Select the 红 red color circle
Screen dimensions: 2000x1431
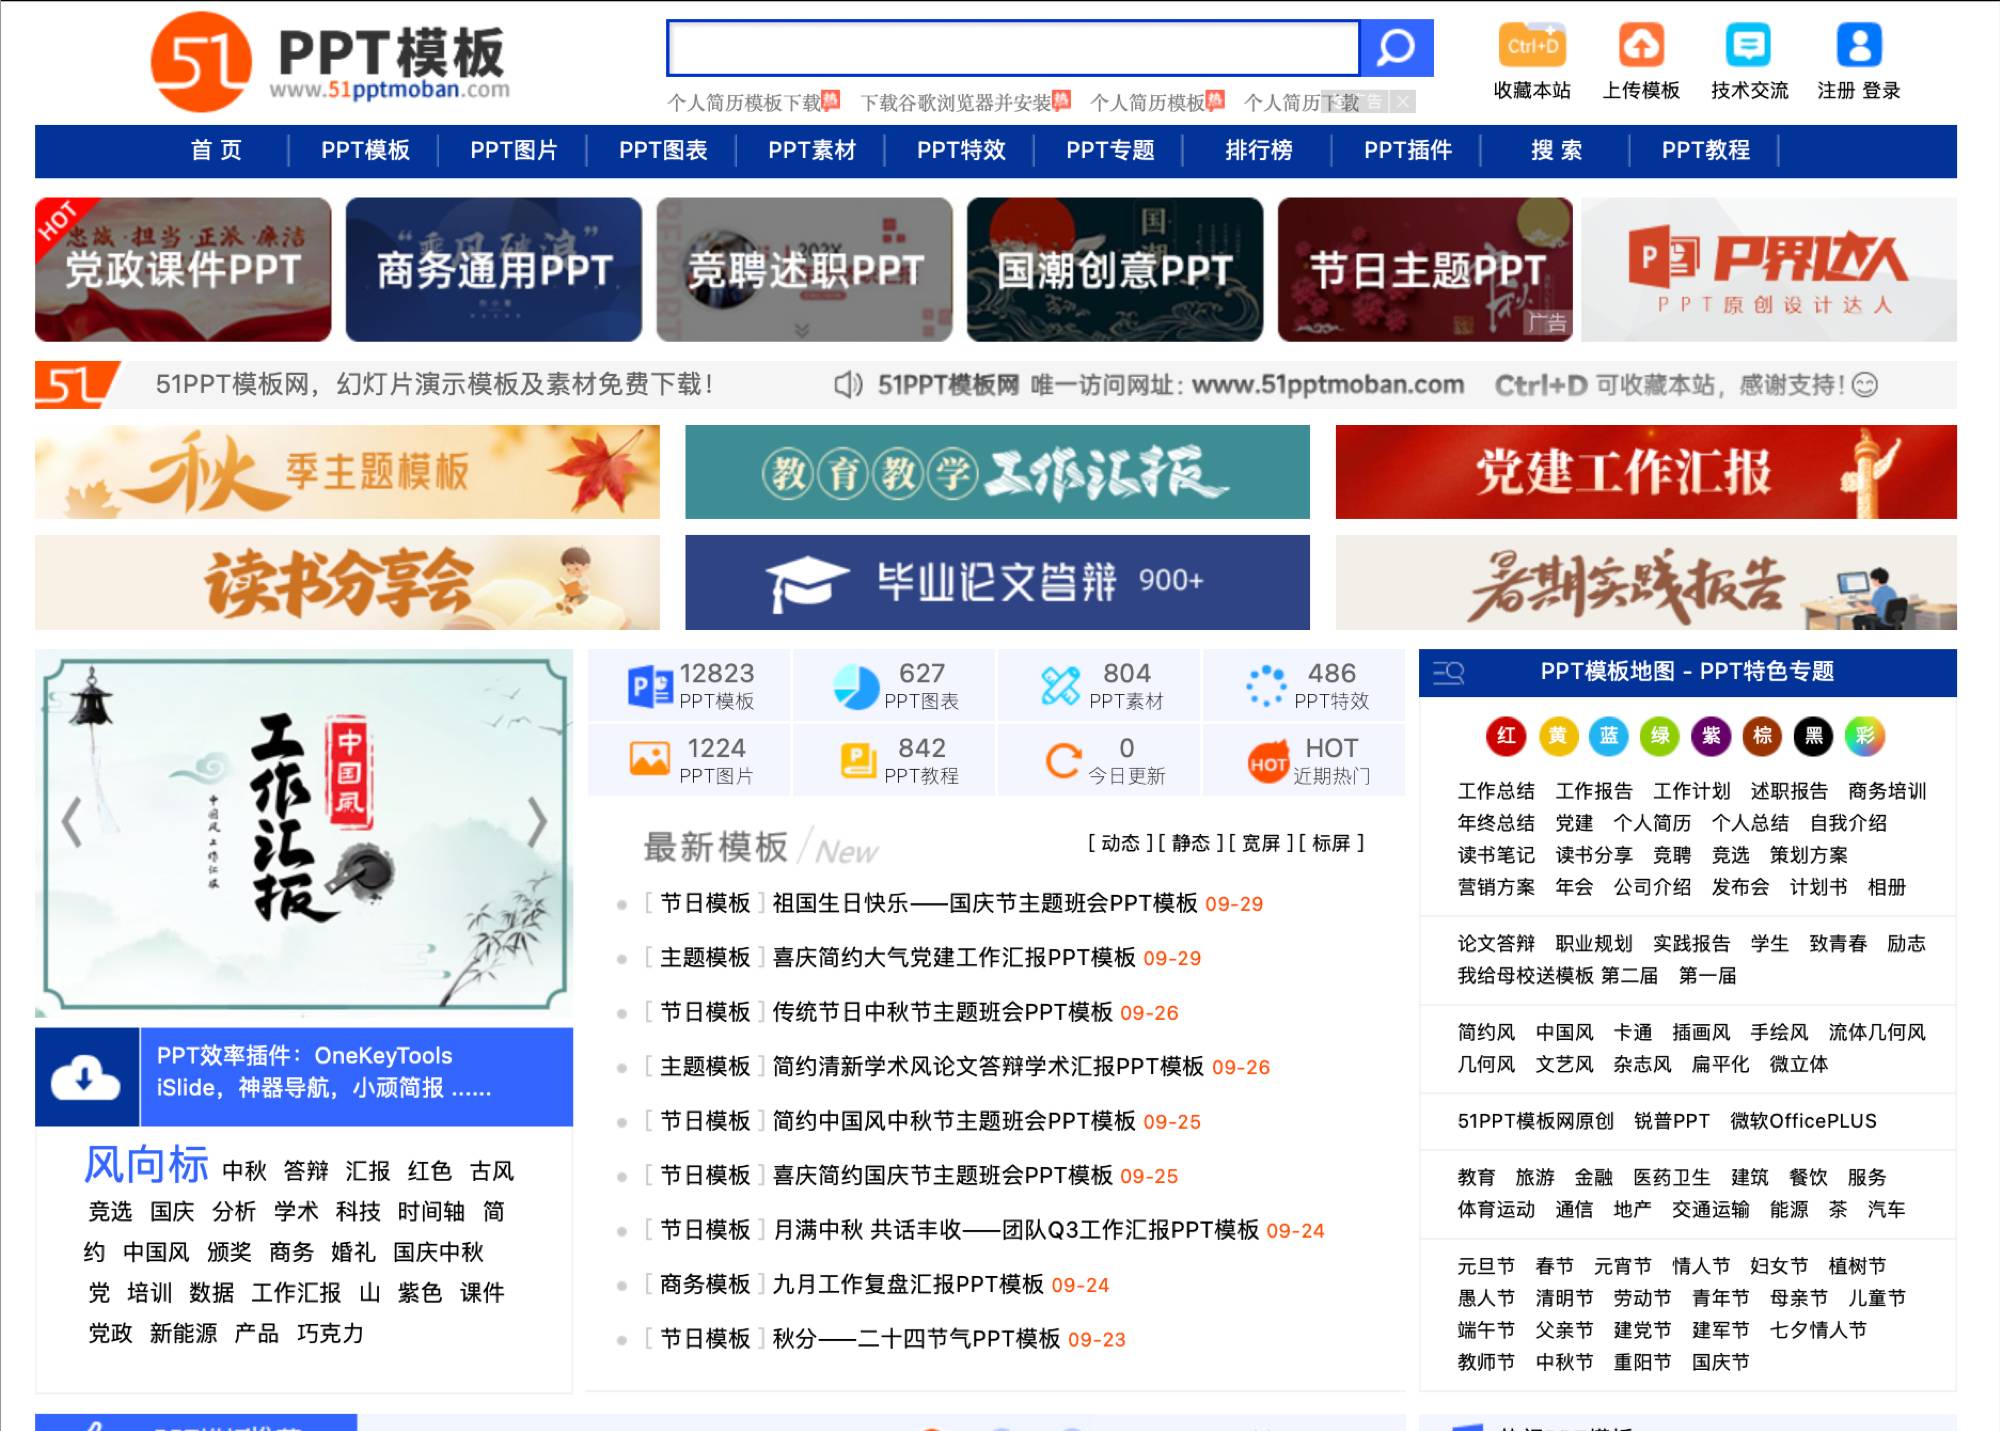1508,736
